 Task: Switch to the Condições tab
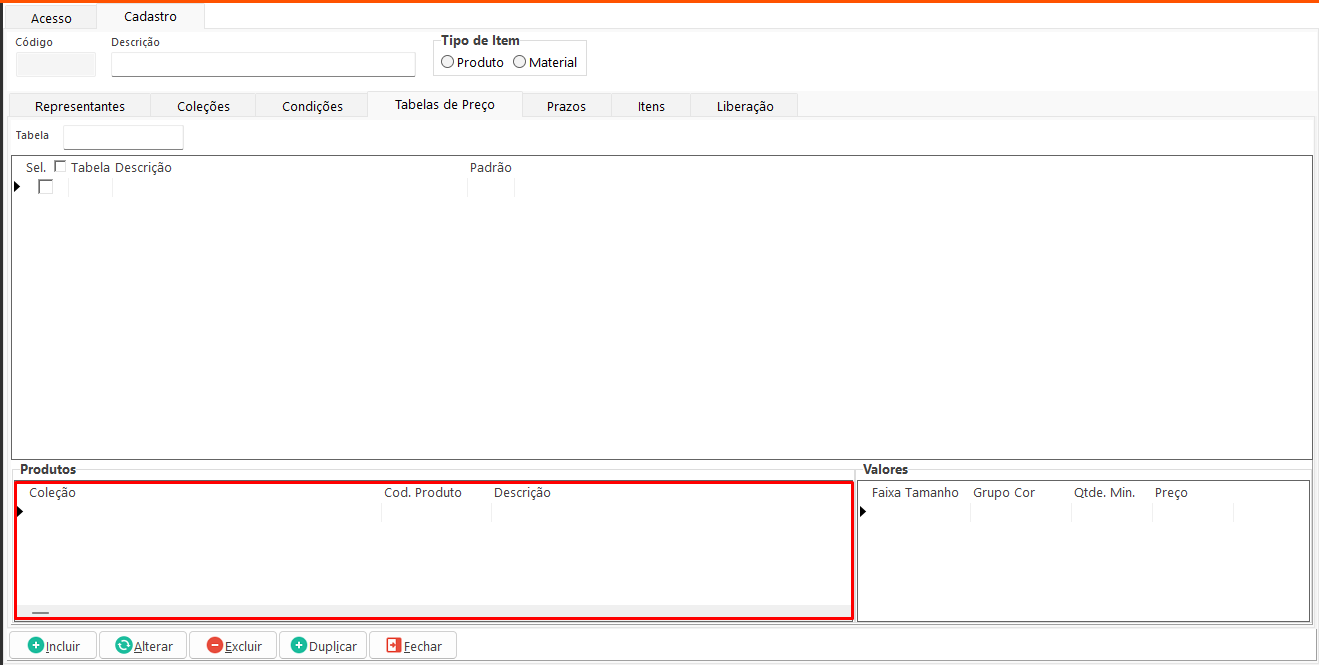point(312,106)
